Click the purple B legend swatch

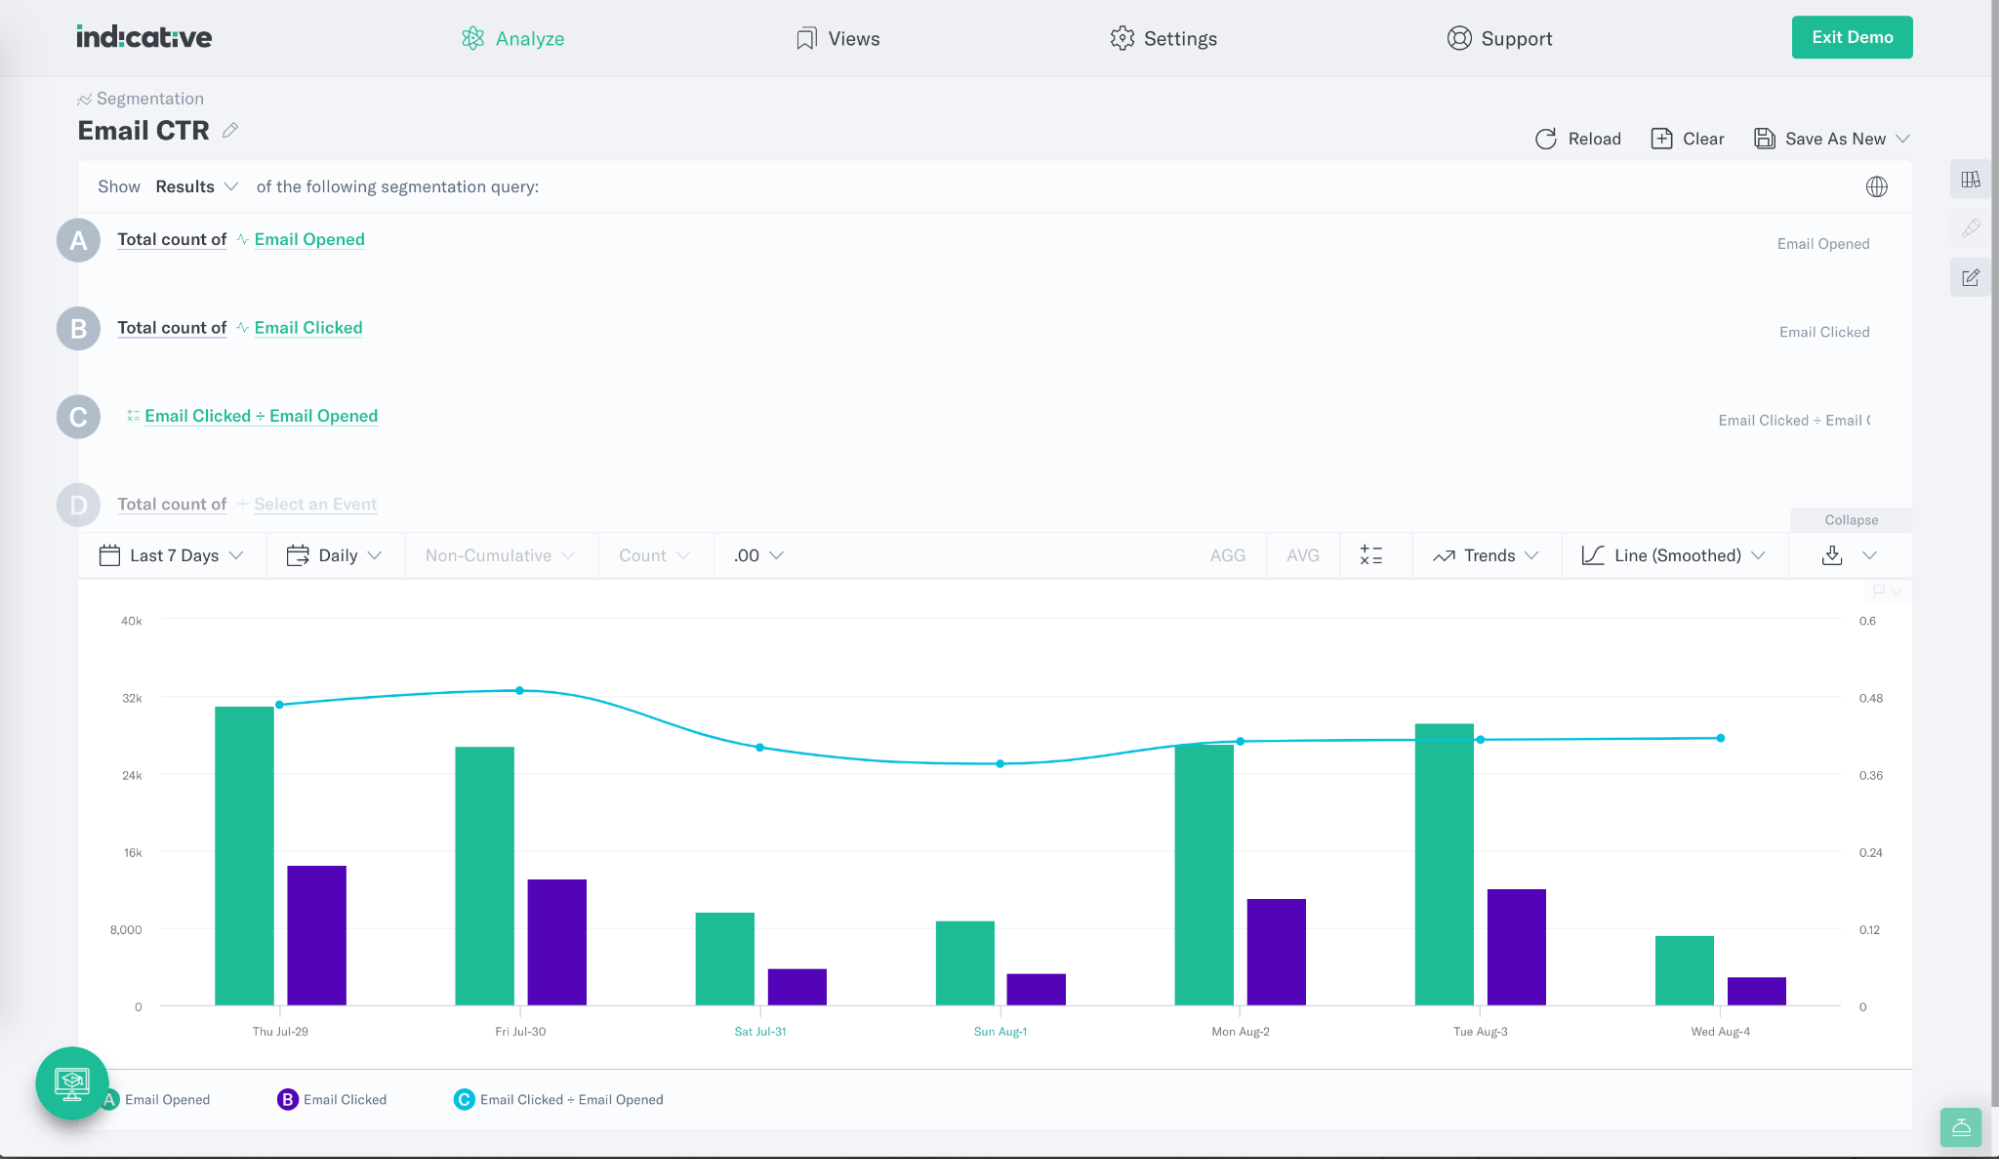287,1099
